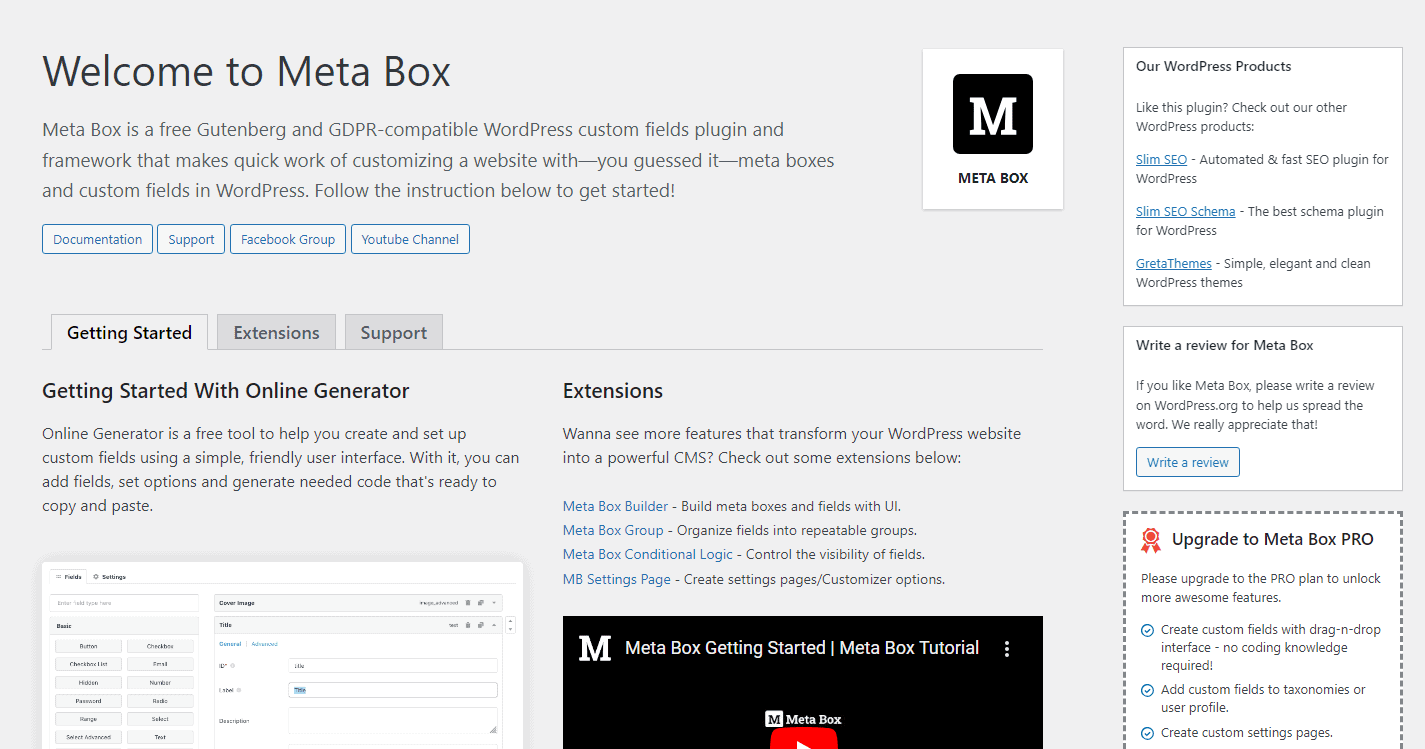
Task: Click the META BOX caption under logo
Action: 993,178
